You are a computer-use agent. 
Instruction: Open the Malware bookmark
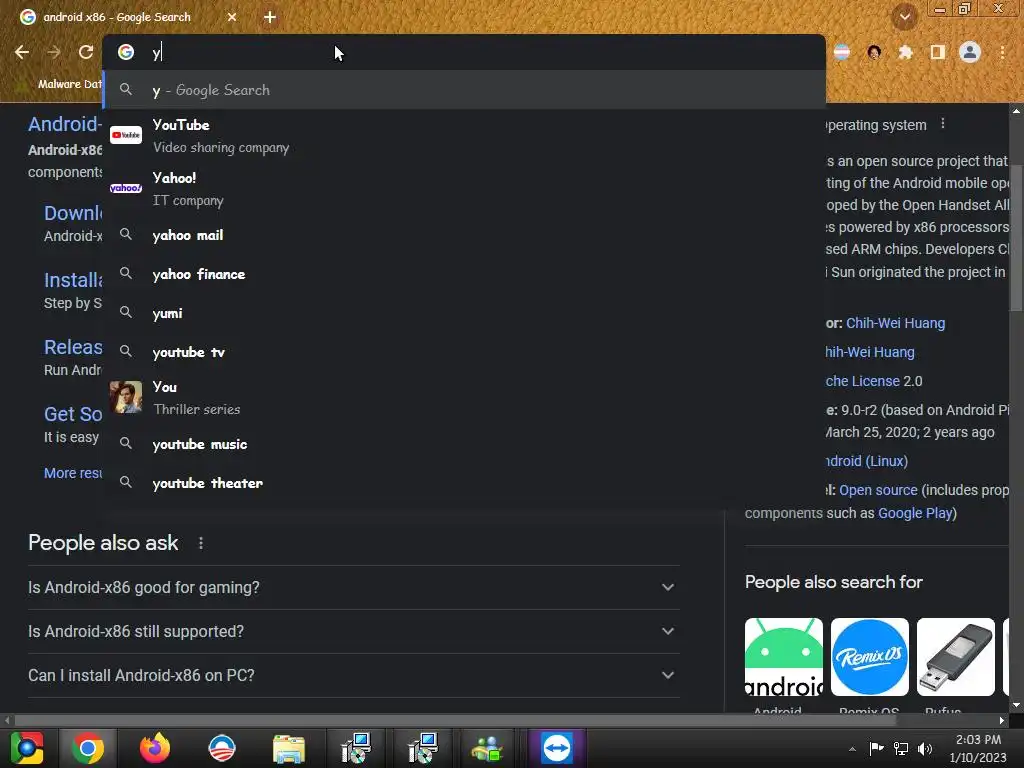(62, 84)
